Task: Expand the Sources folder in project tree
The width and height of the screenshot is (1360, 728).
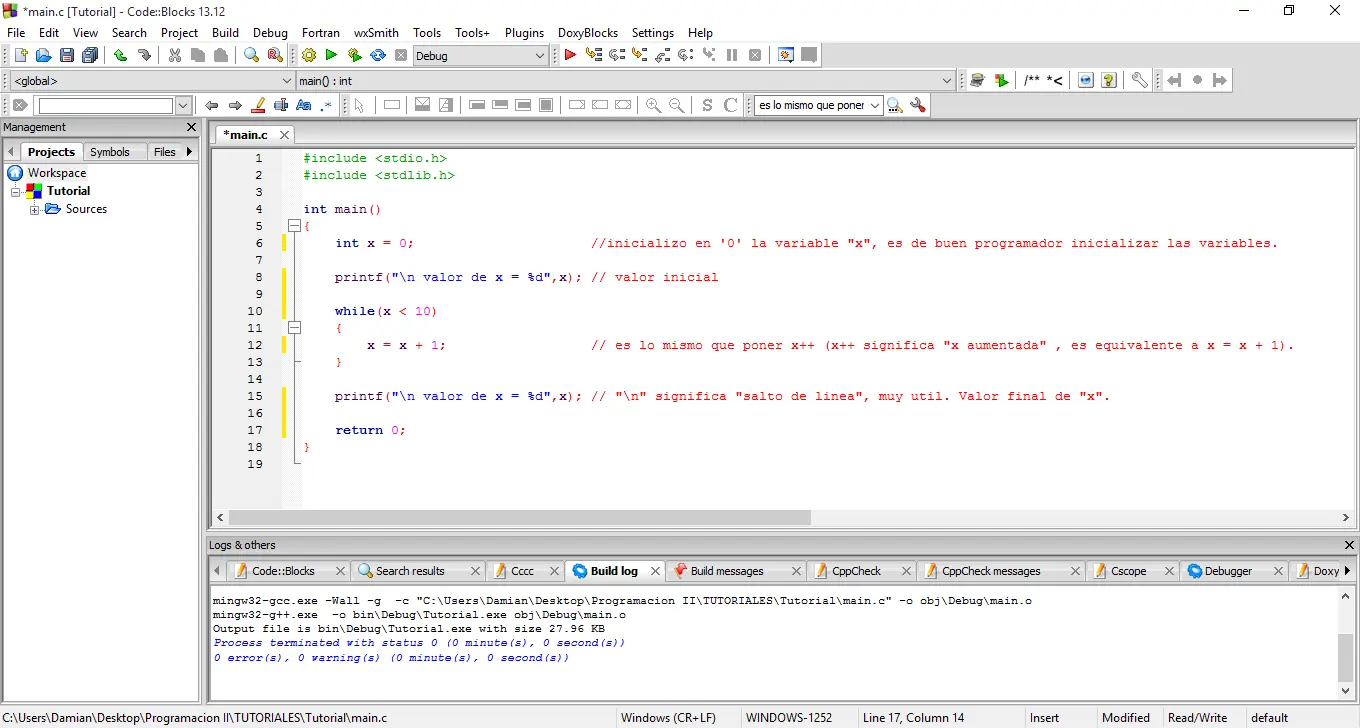Action: (35, 210)
